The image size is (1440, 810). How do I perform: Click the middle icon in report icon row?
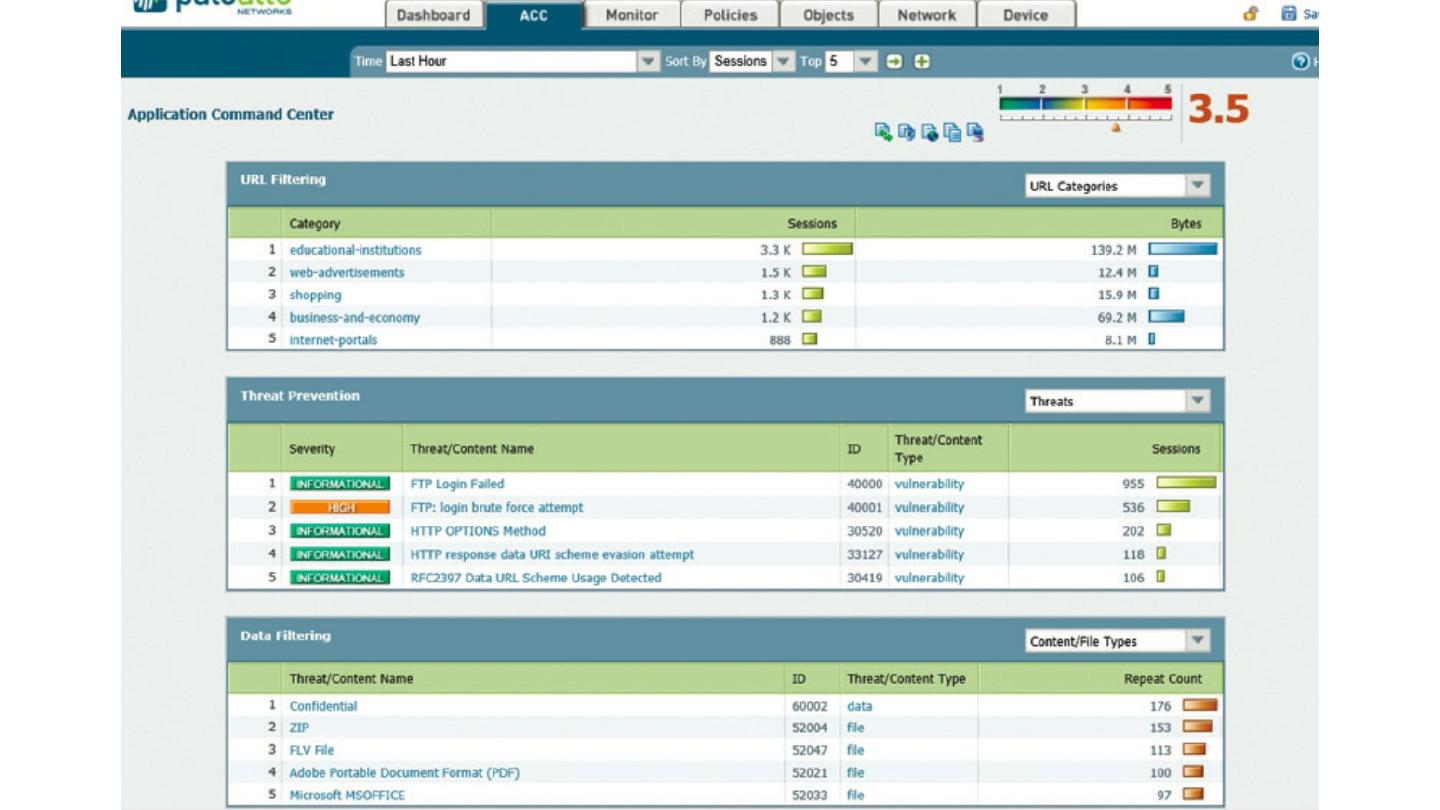(x=929, y=132)
